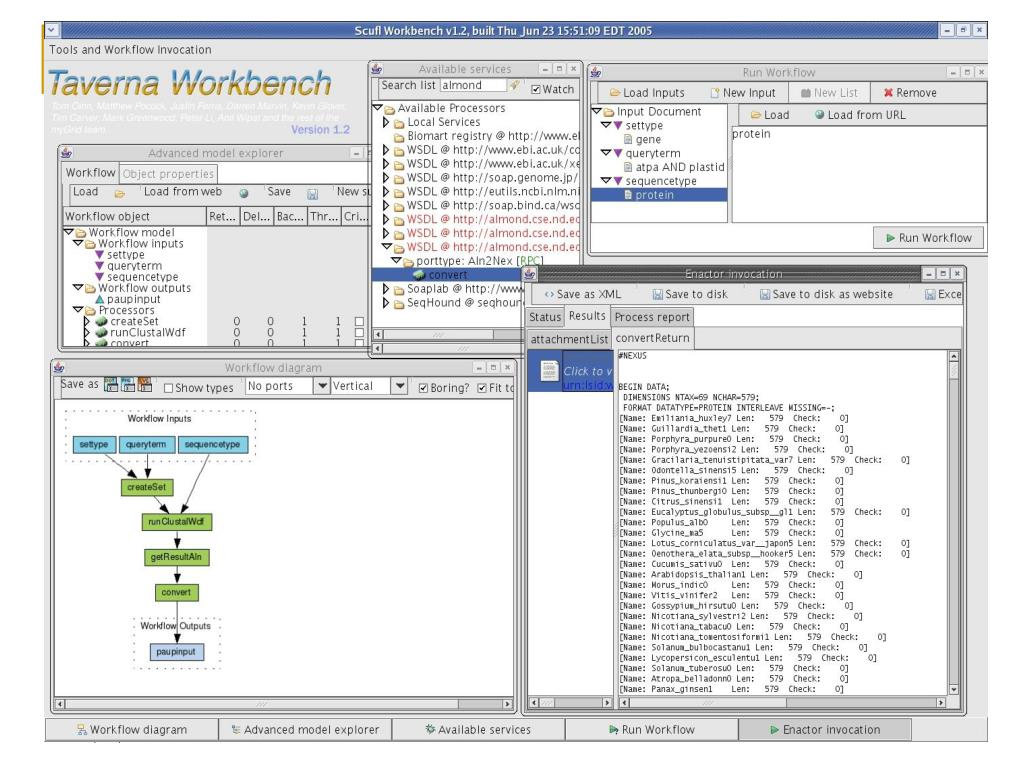Click the DOT save icon in Workflow diagram

coord(111,385)
